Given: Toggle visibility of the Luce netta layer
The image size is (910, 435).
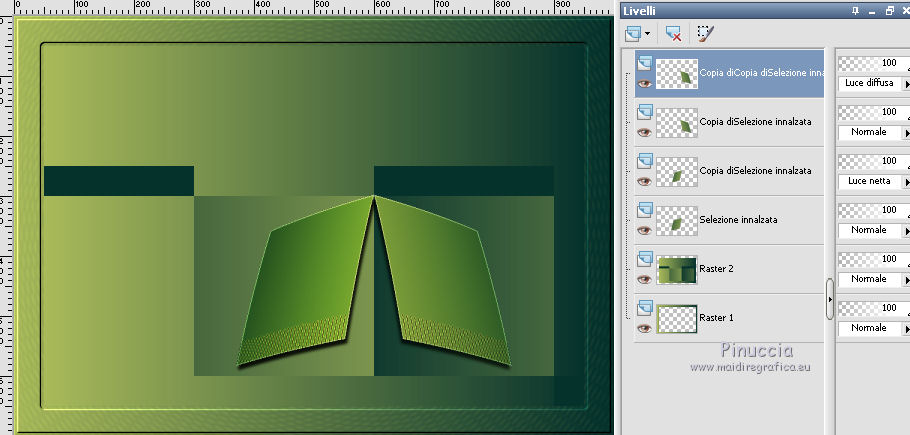Looking at the screenshot, I should [644, 182].
